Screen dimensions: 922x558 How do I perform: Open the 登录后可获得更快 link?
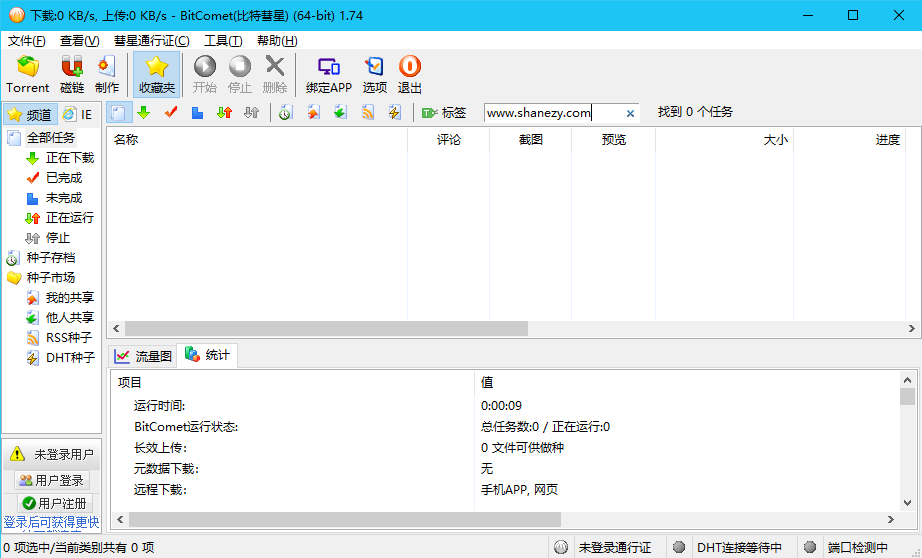51,522
